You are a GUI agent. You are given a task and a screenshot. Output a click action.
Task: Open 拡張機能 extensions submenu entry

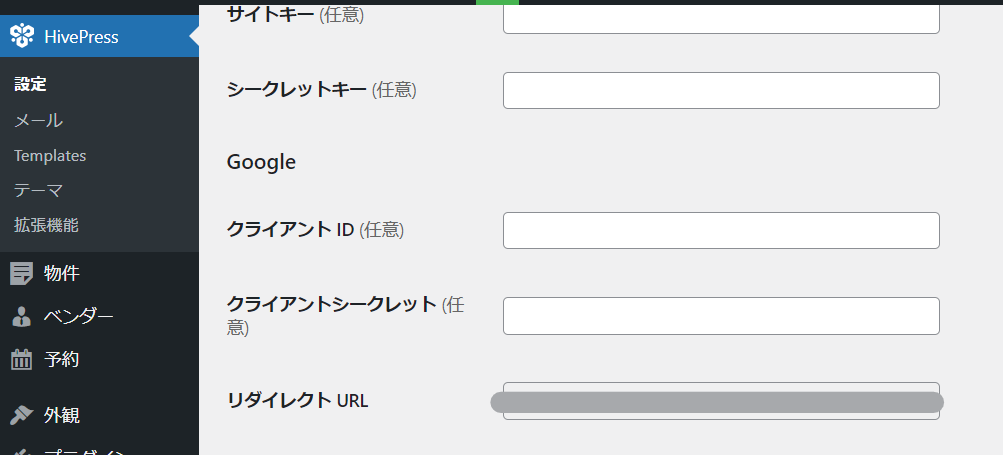click(46, 225)
